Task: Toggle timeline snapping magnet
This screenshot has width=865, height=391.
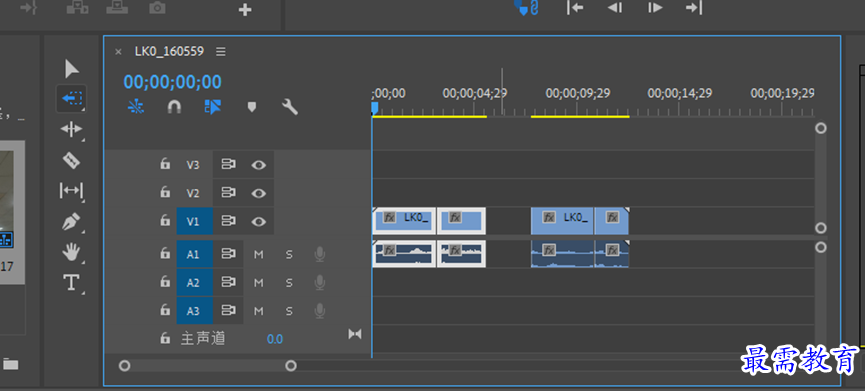Action: [174, 106]
